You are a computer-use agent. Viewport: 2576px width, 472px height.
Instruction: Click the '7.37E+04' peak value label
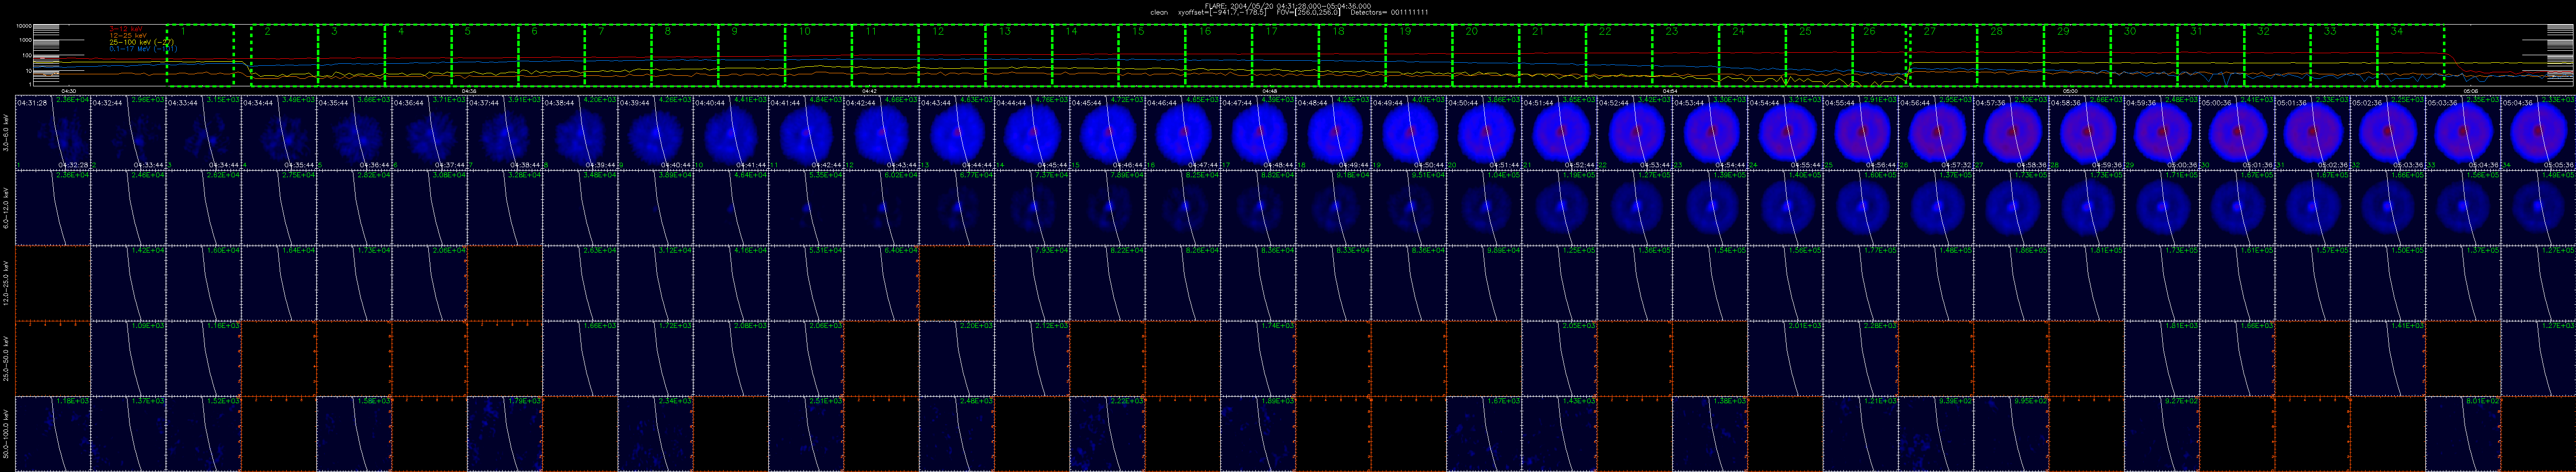[x=1052, y=175]
